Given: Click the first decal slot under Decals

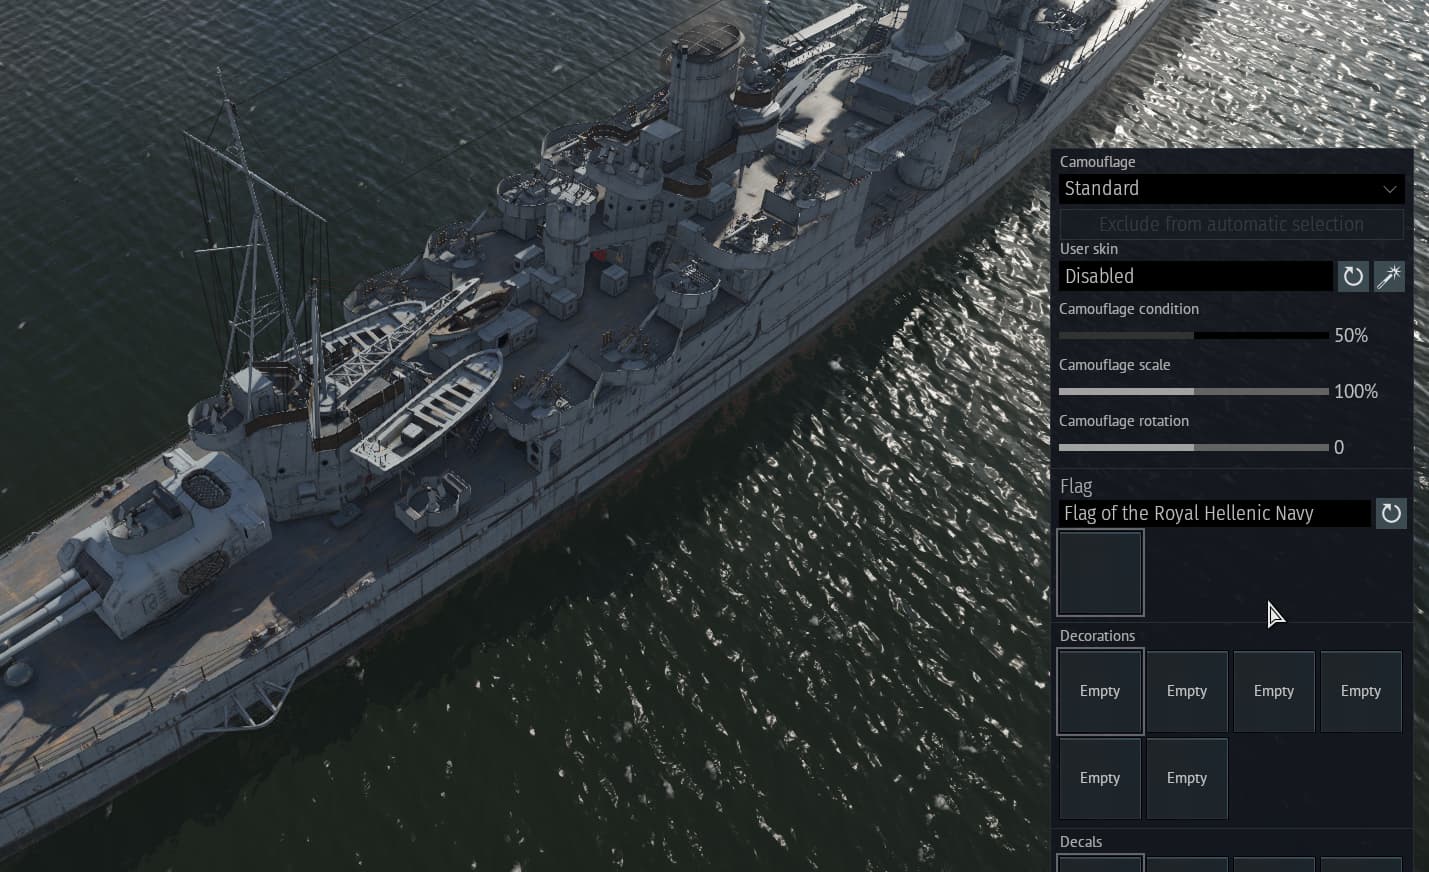Looking at the screenshot, I should click(1100, 863).
